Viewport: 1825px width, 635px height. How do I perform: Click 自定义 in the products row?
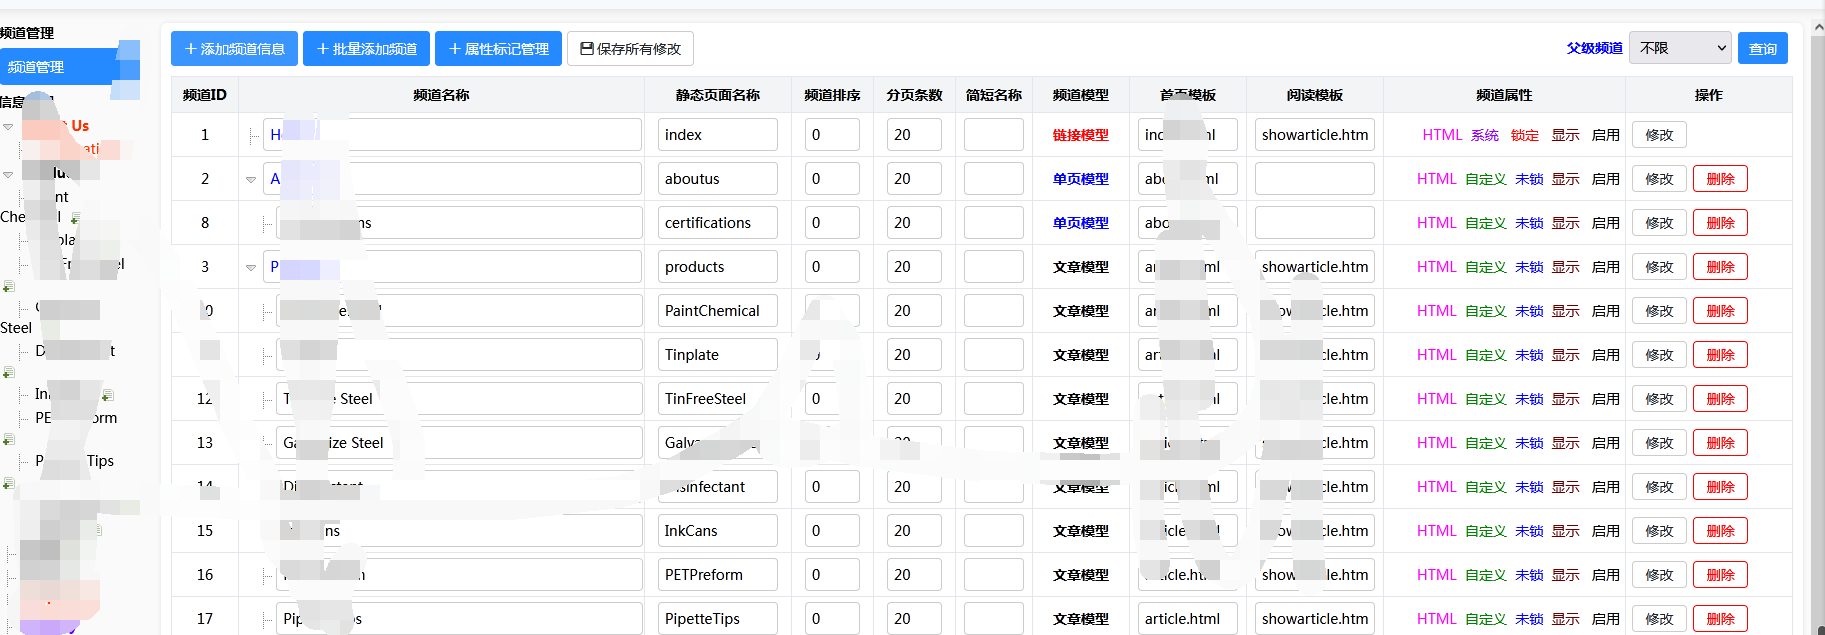[1486, 267]
